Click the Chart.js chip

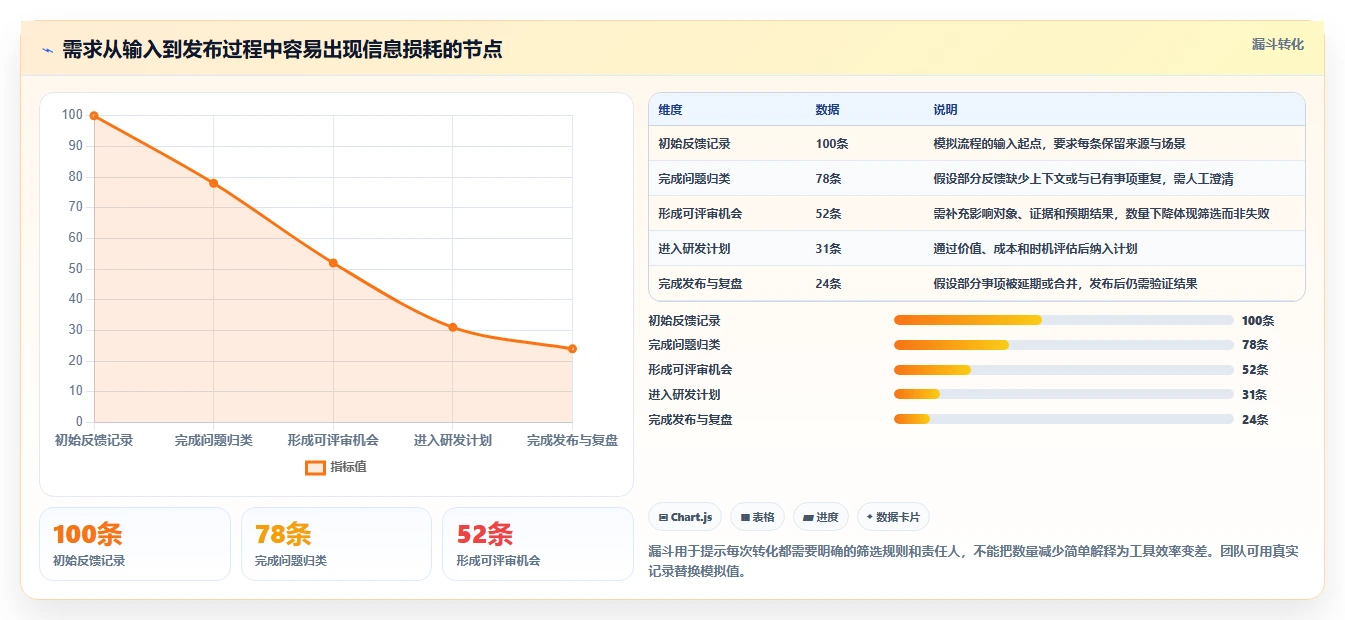(x=685, y=517)
